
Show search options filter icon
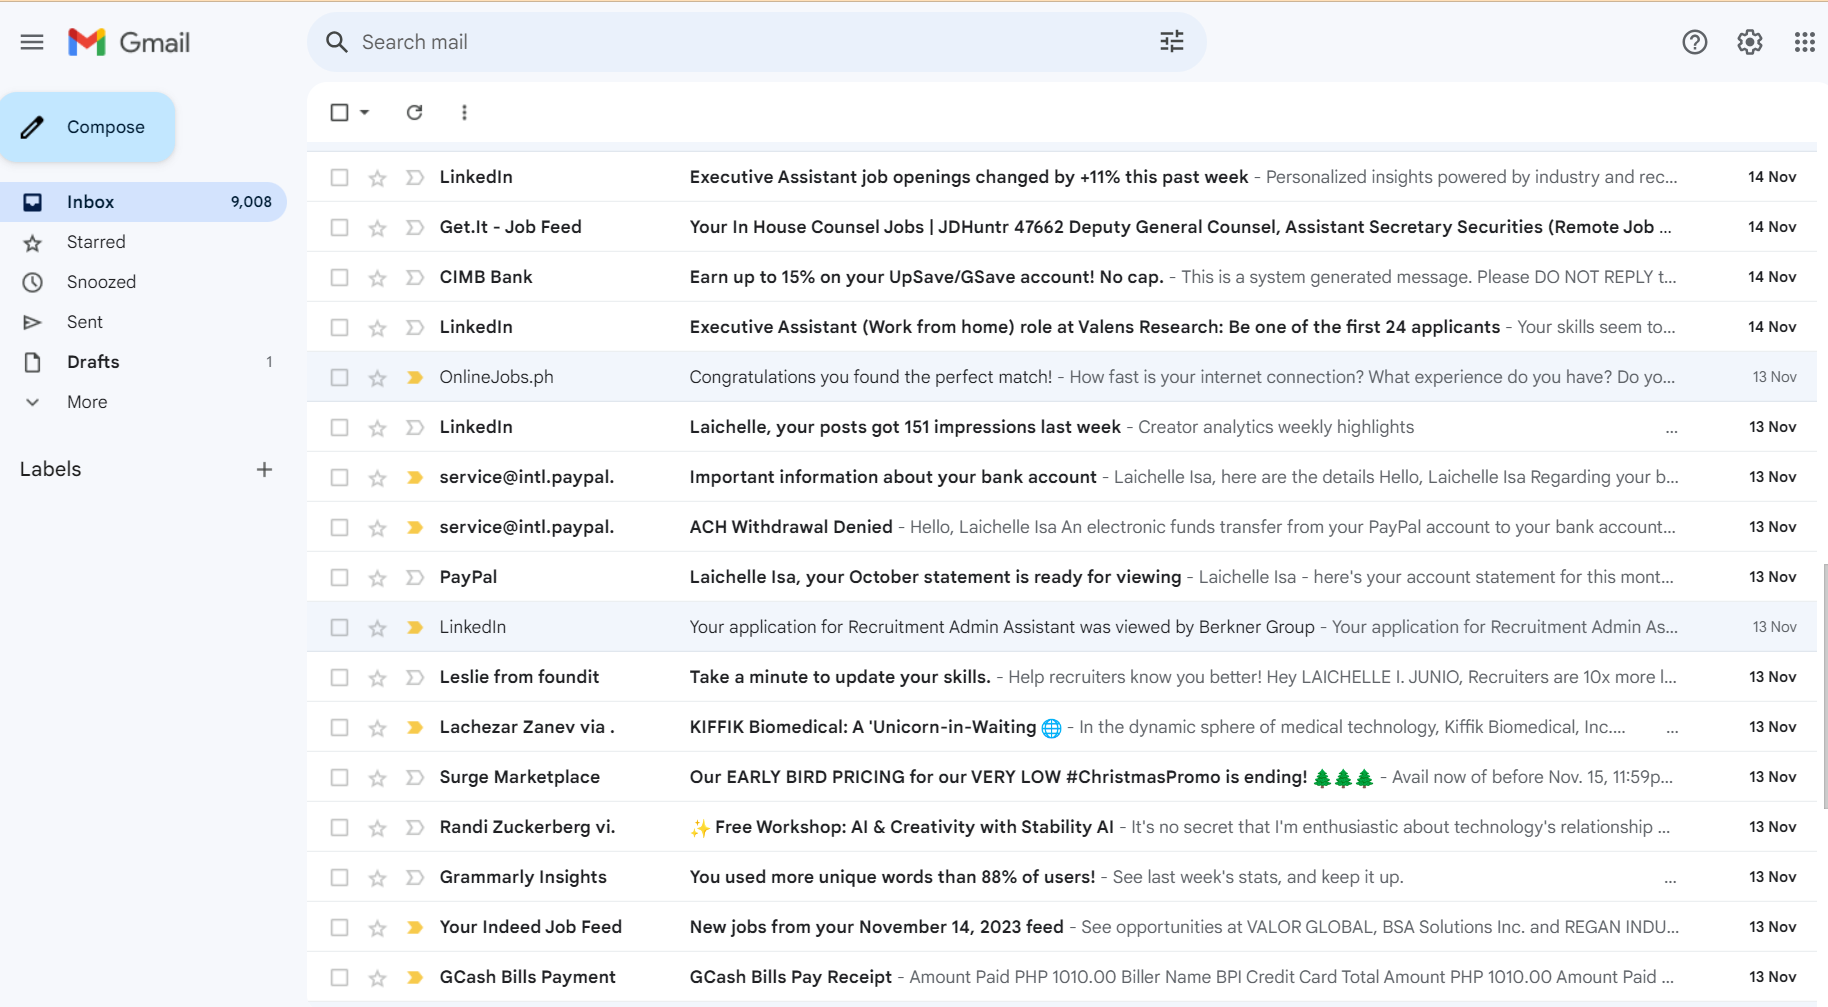click(x=1171, y=42)
